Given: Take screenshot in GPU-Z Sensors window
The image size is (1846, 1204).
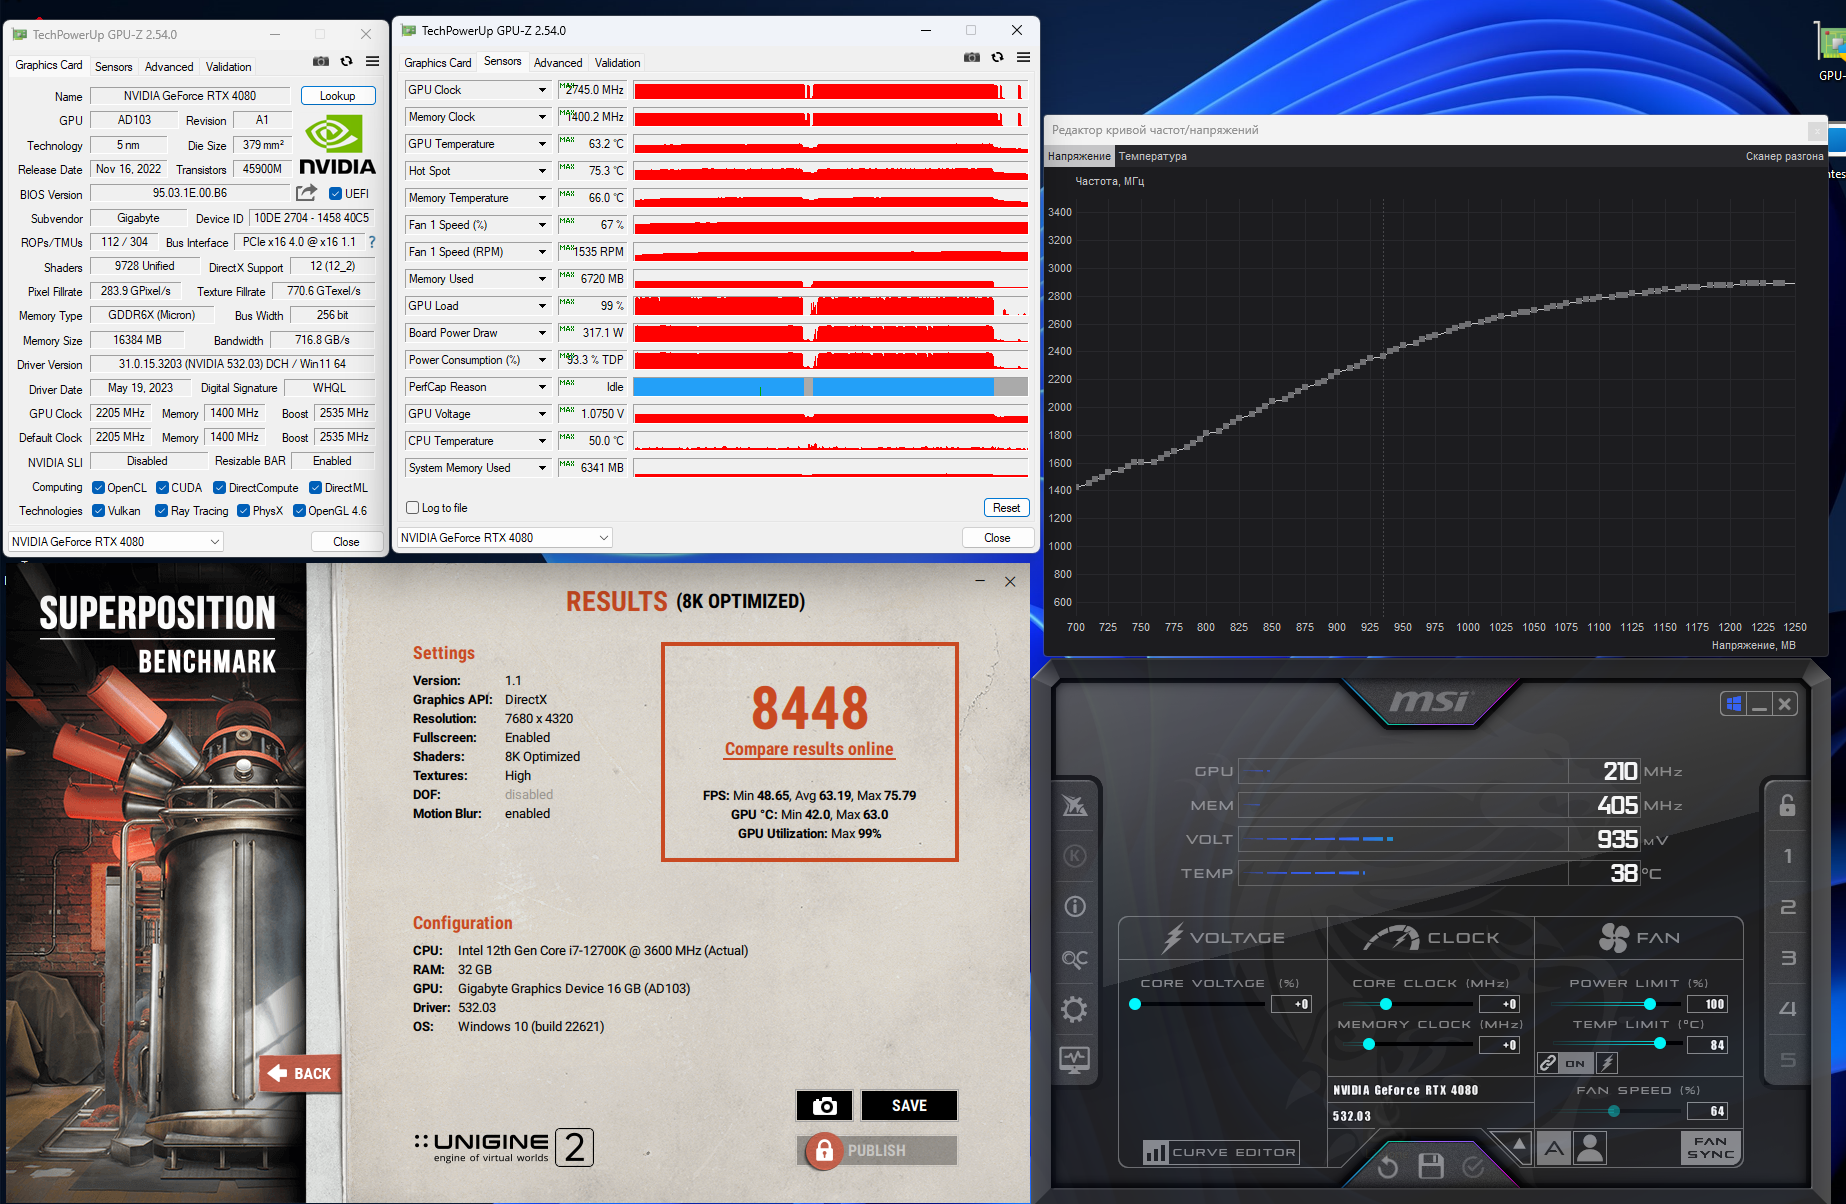Looking at the screenshot, I should click(x=971, y=58).
